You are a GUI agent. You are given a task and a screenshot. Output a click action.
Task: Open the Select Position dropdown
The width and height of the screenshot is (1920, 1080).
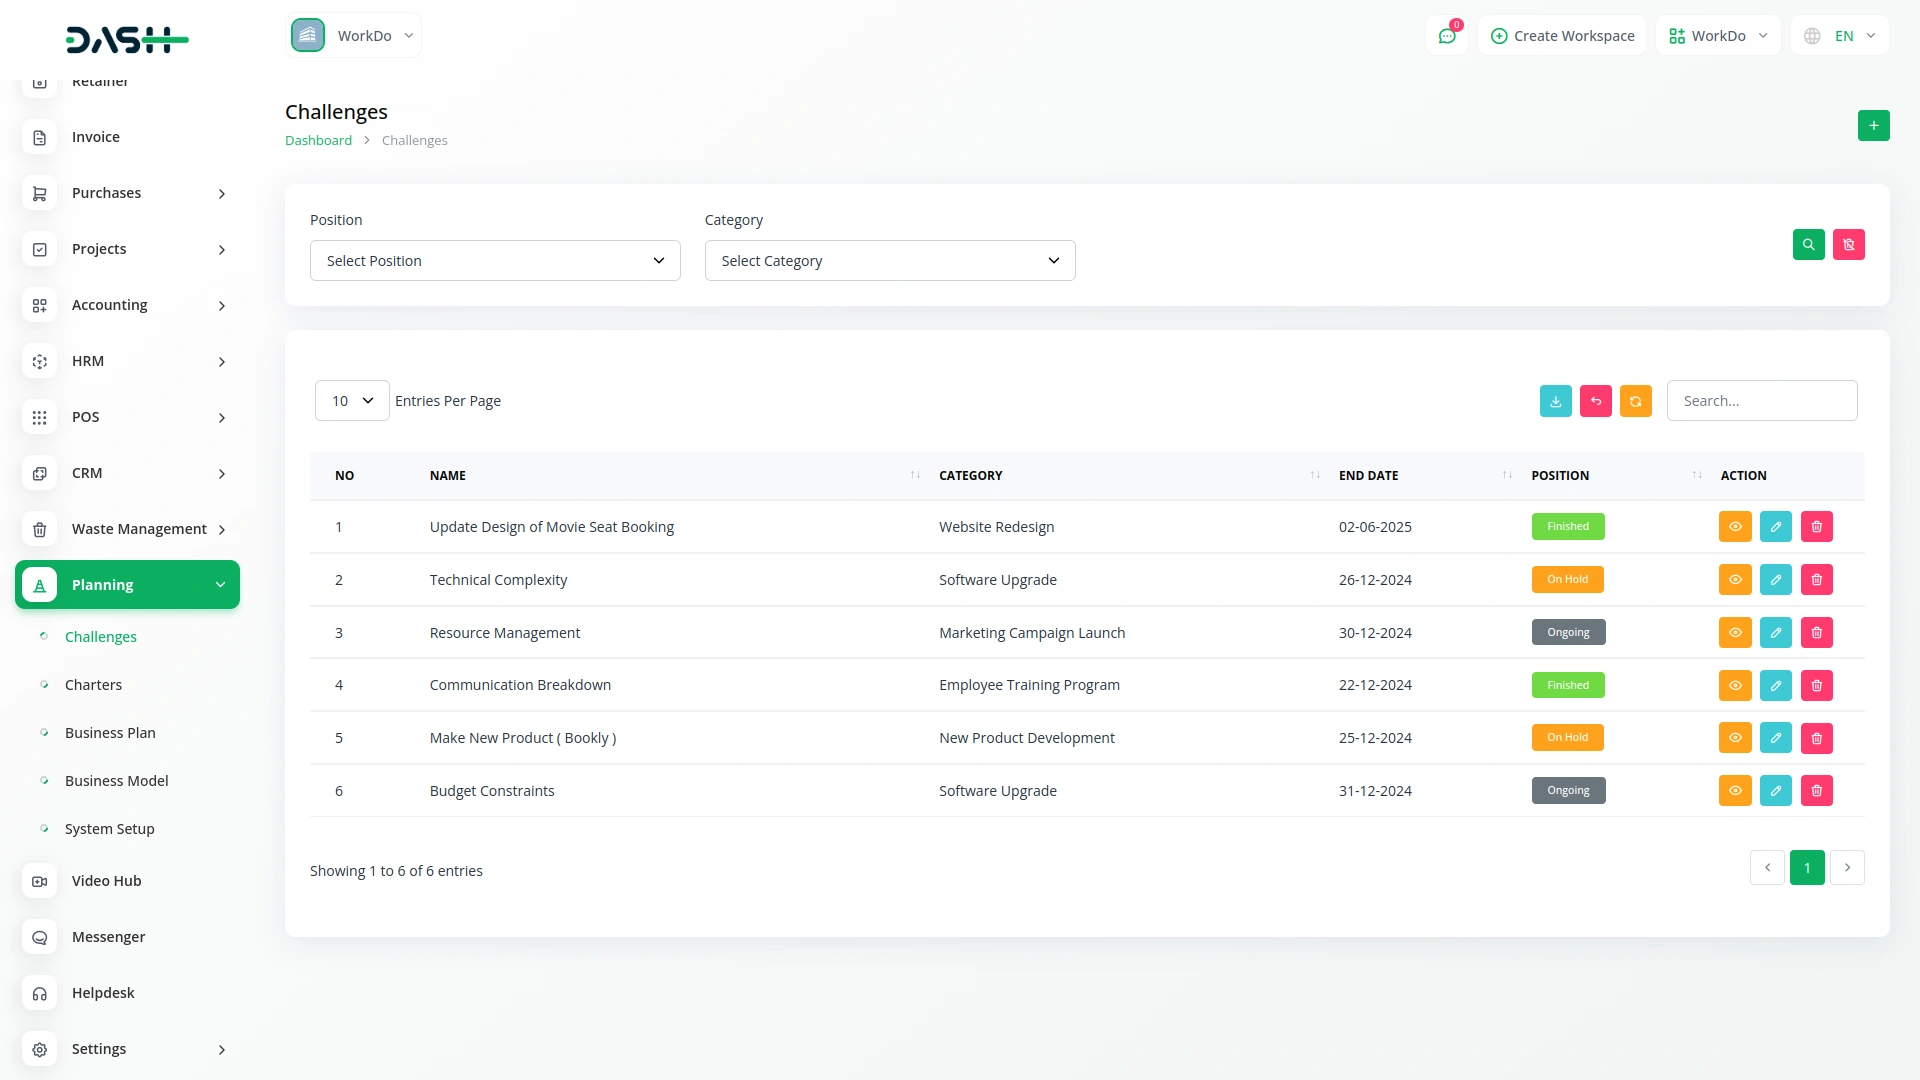(x=495, y=261)
